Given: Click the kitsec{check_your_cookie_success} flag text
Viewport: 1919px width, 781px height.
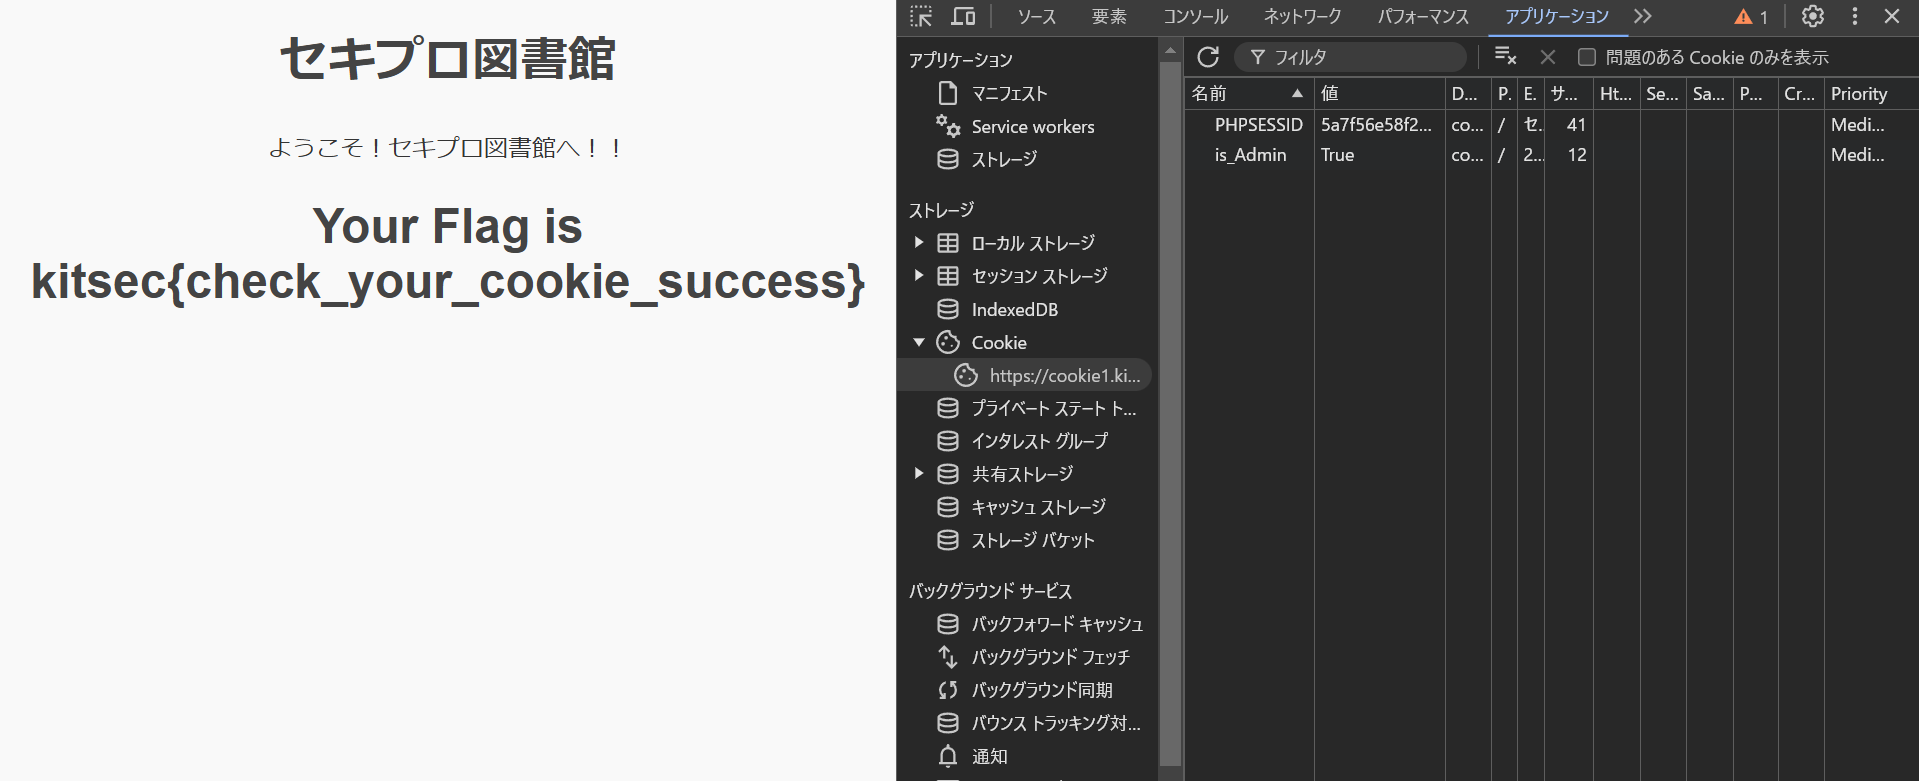Looking at the screenshot, I should (x=447, y=282).
